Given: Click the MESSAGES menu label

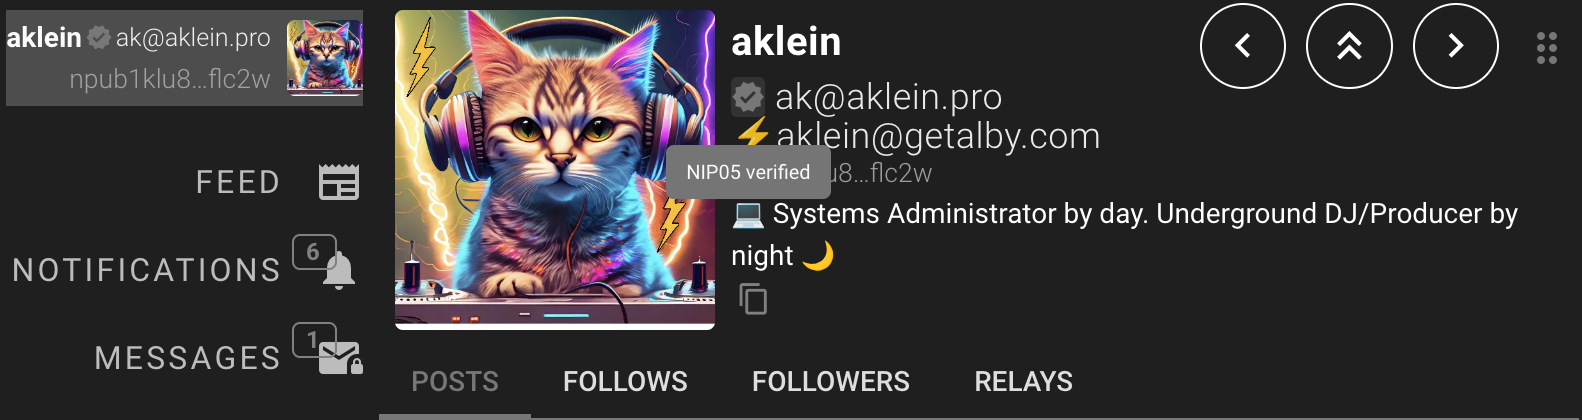Looking at the screenshot, I should pos(188,358).
